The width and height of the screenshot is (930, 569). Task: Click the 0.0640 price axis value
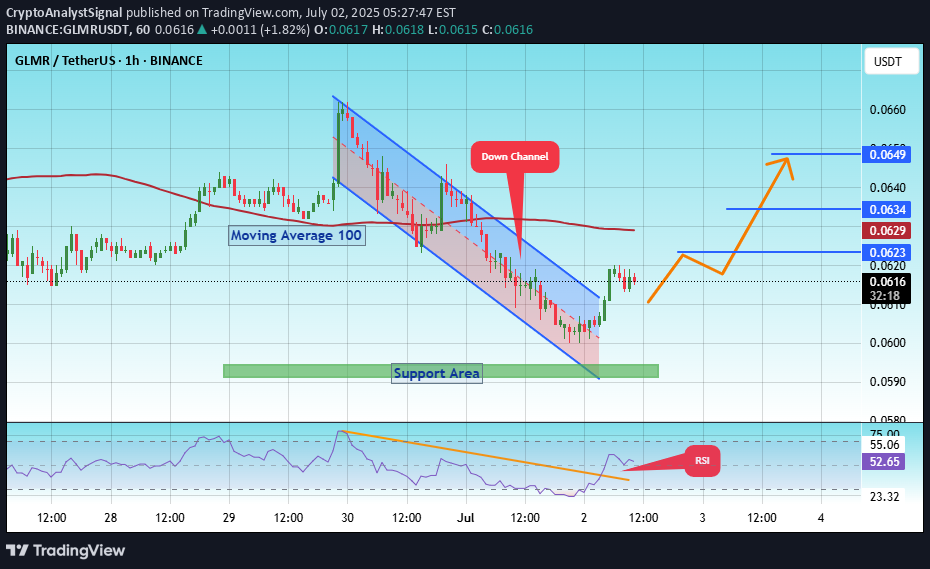(887, 188)
